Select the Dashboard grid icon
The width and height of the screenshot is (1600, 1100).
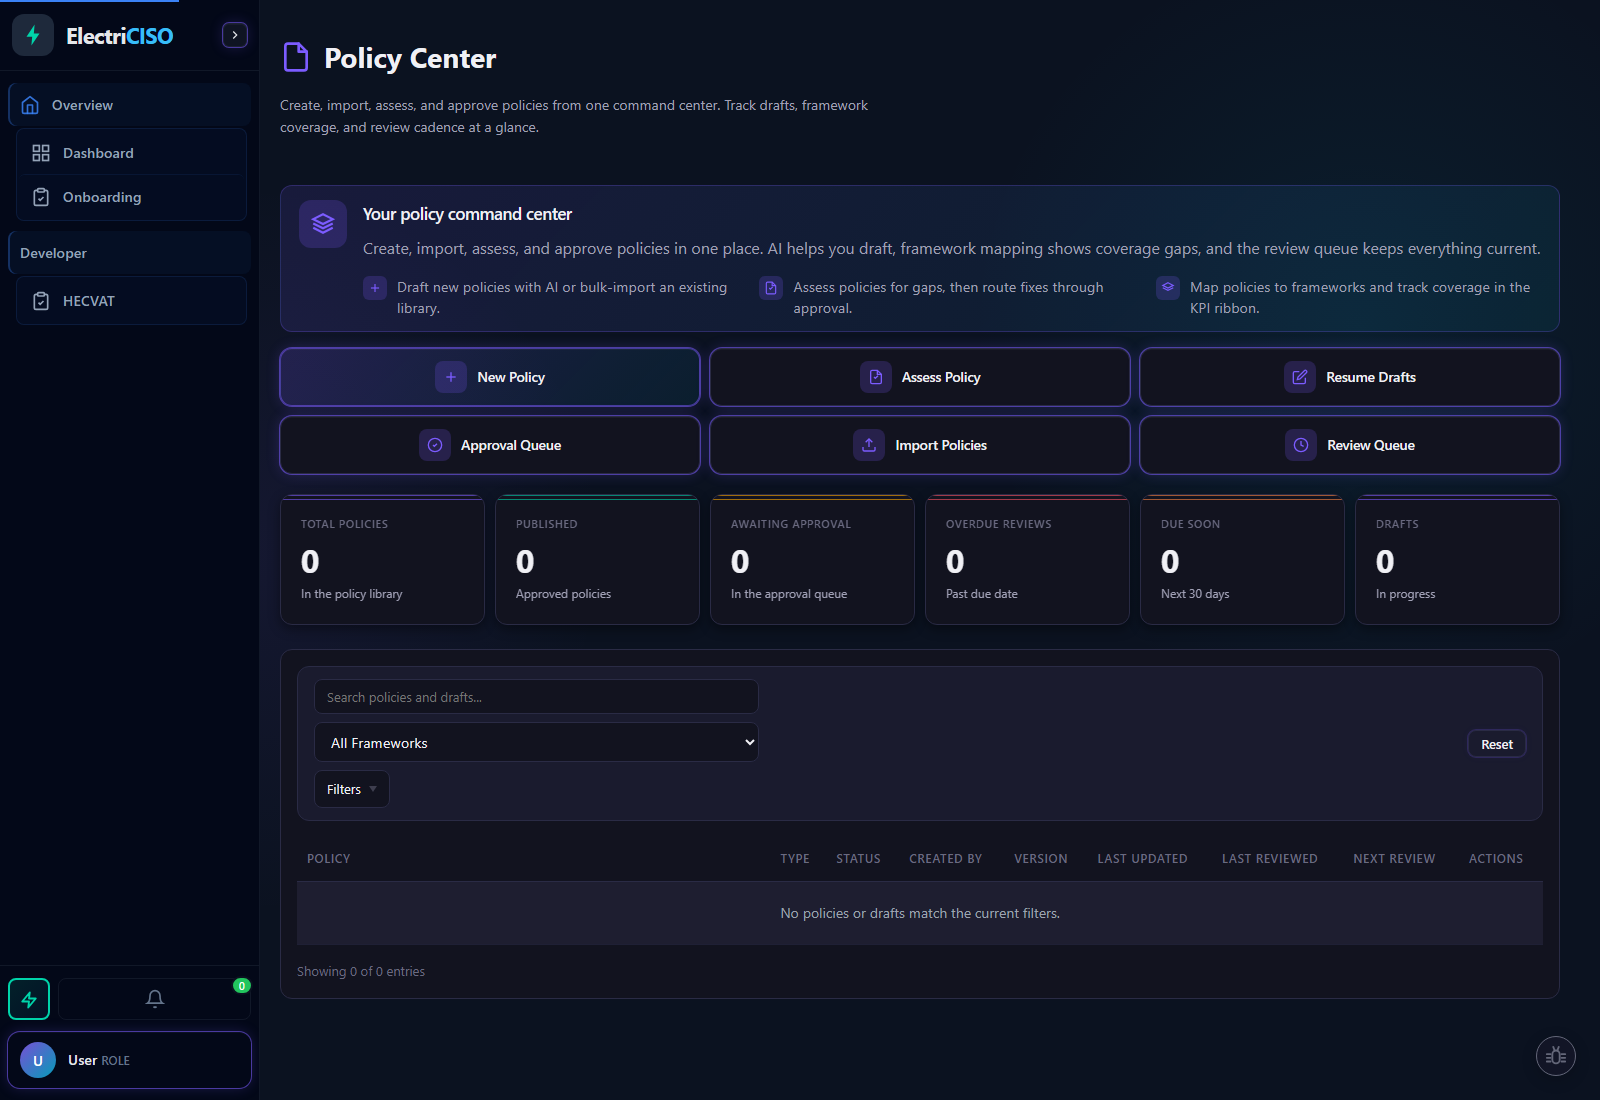coord(41,152)
